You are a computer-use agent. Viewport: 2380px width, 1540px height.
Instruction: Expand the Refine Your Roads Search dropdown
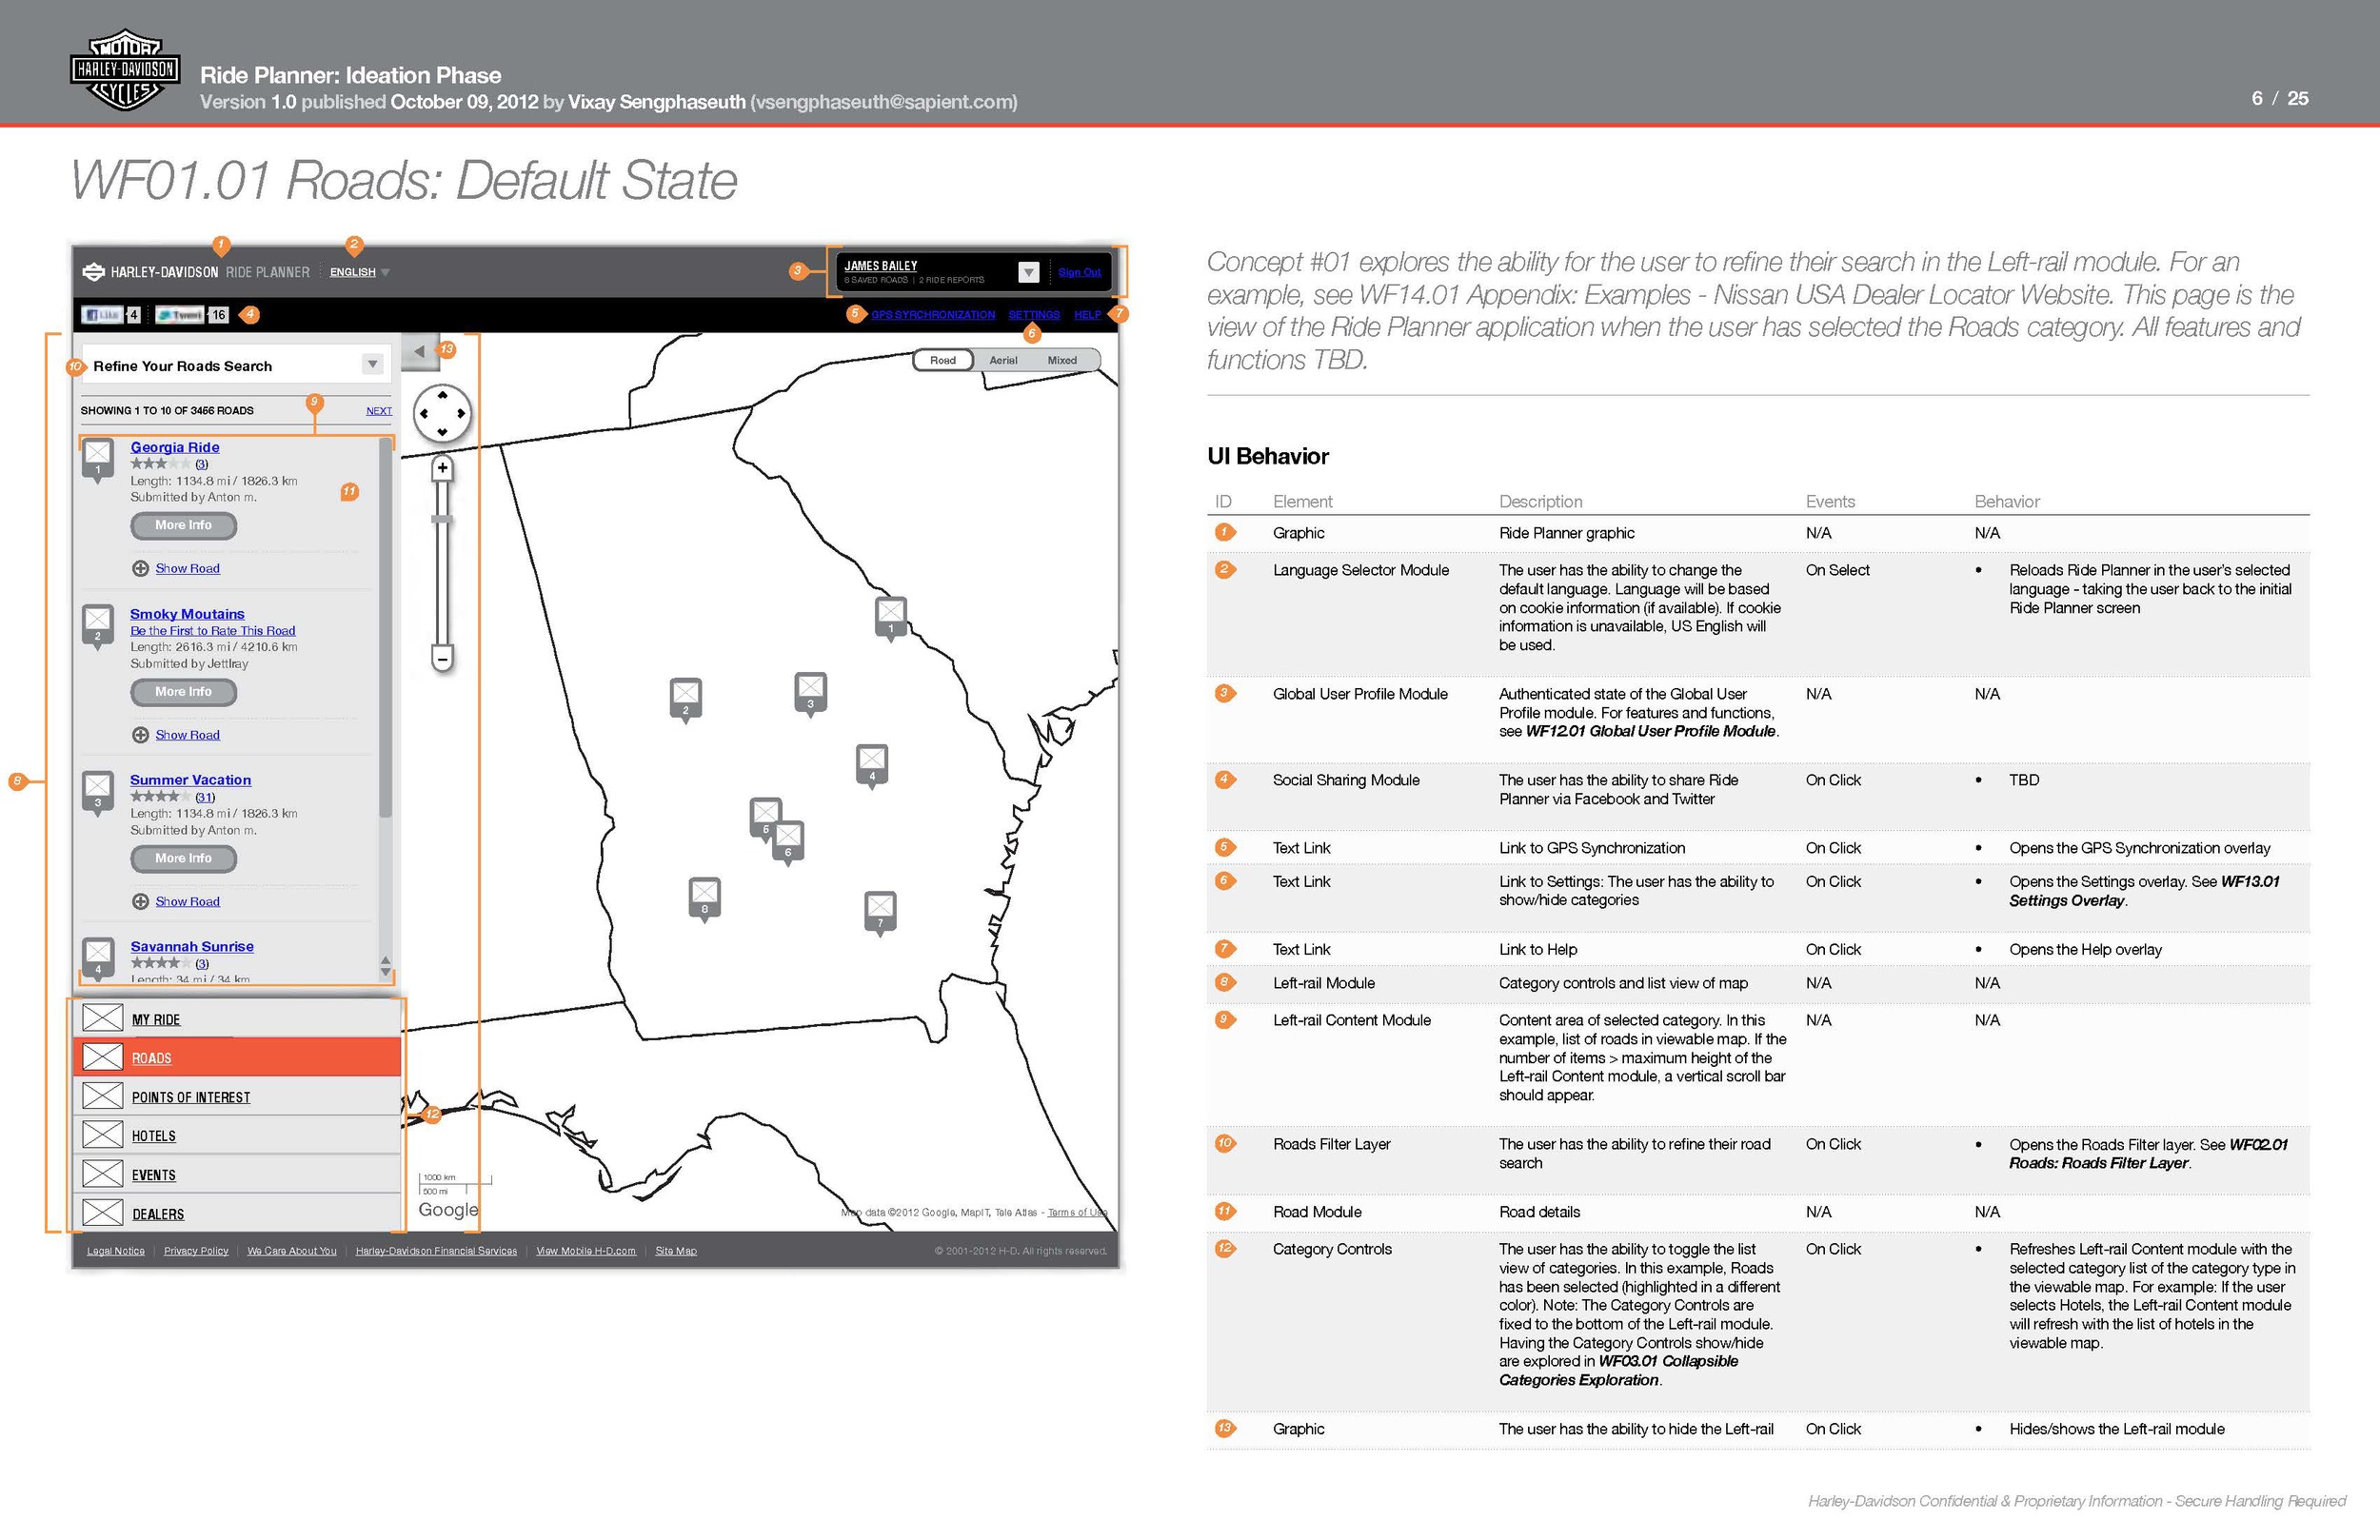(x=372, y=365)
